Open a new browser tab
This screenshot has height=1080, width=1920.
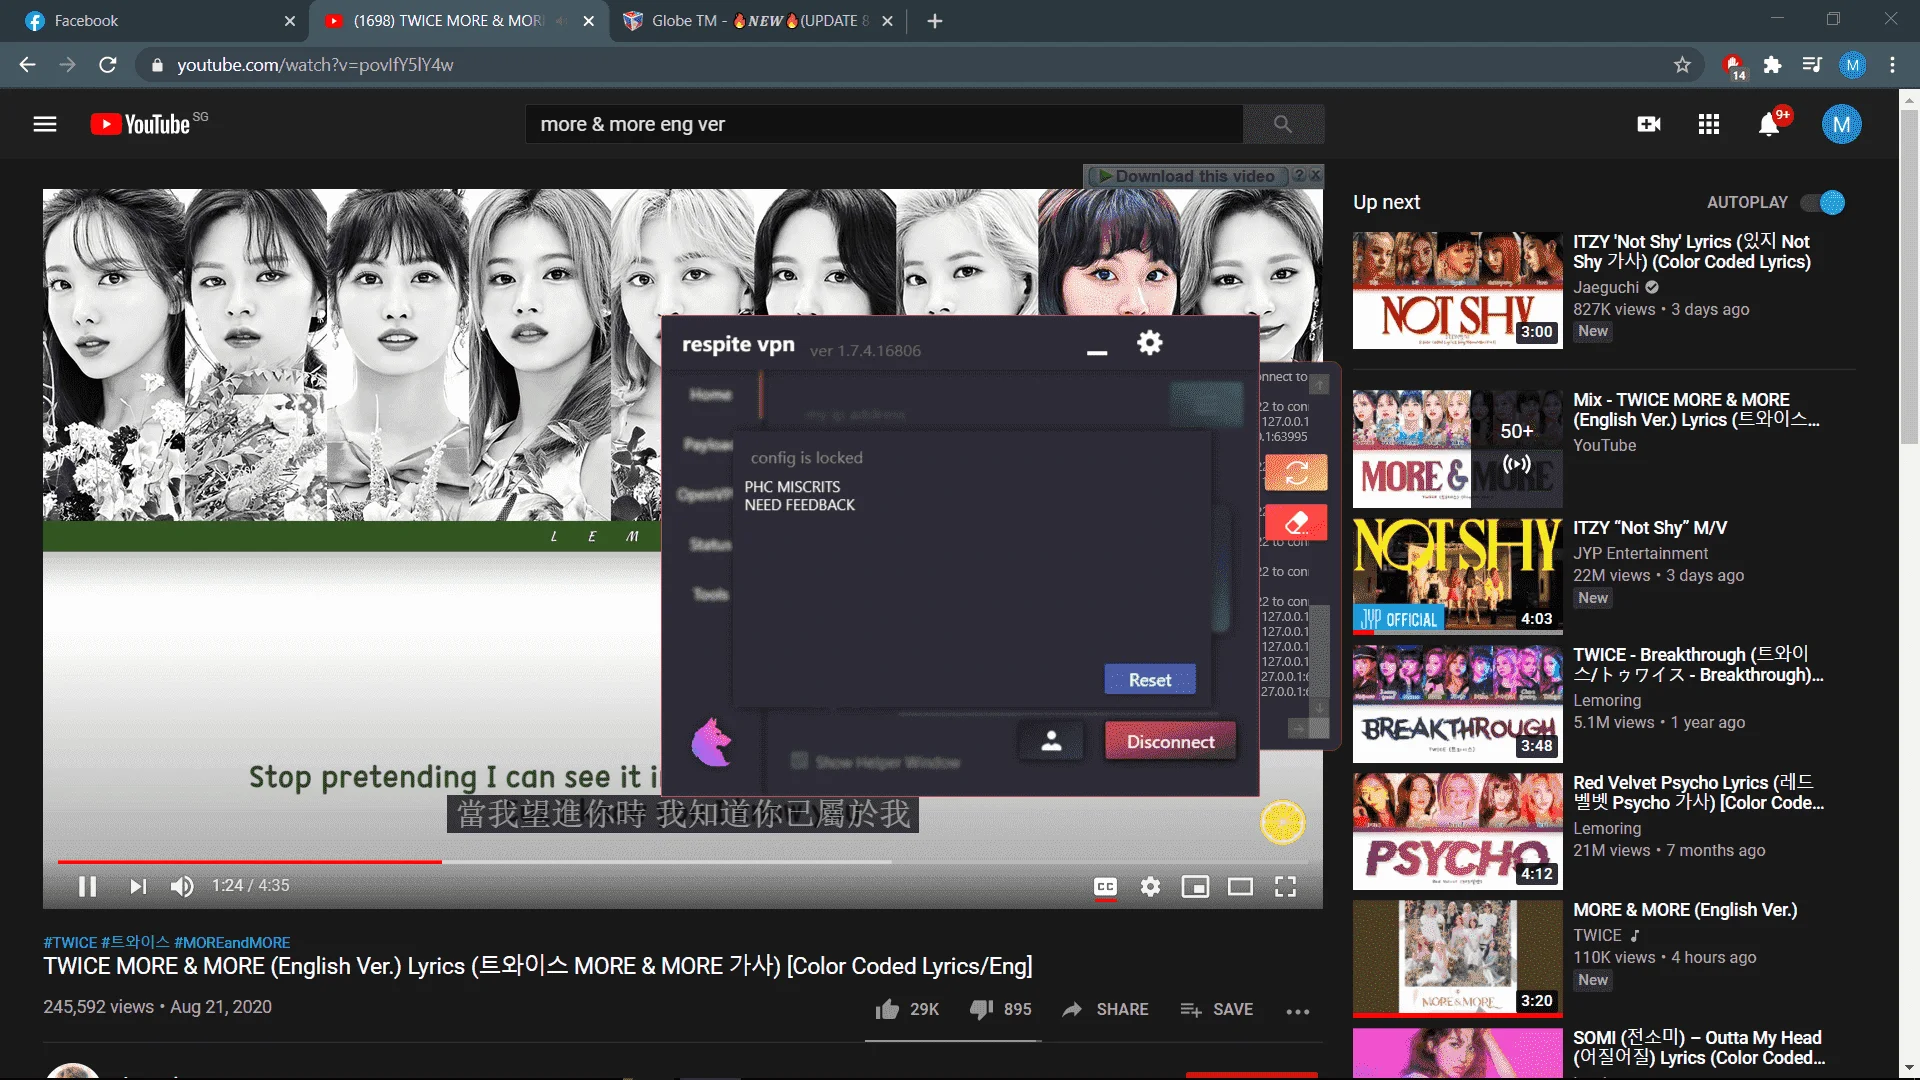coord(935,21)
